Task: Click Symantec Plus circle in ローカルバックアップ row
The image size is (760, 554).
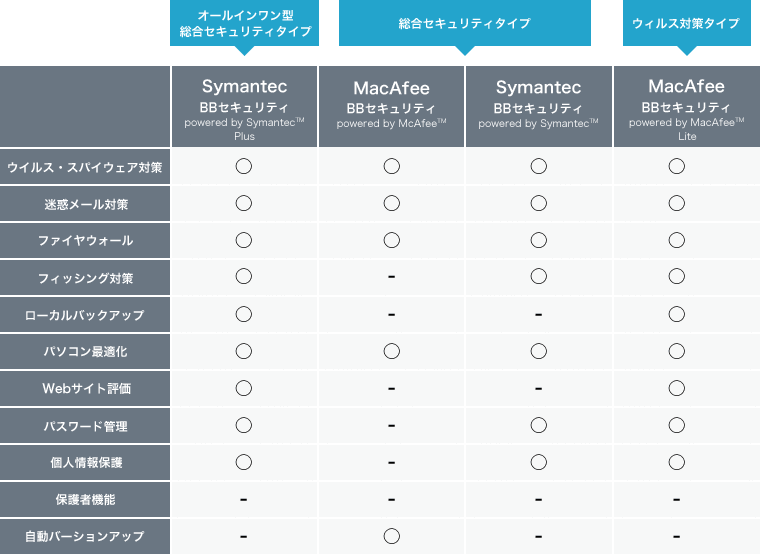Action: tap(243, 314)
